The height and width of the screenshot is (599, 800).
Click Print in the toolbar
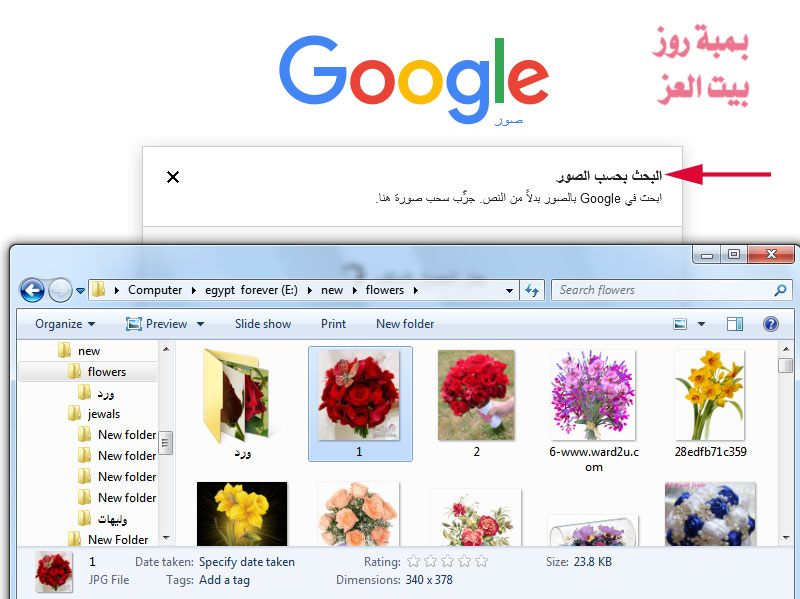pos(334,324)
